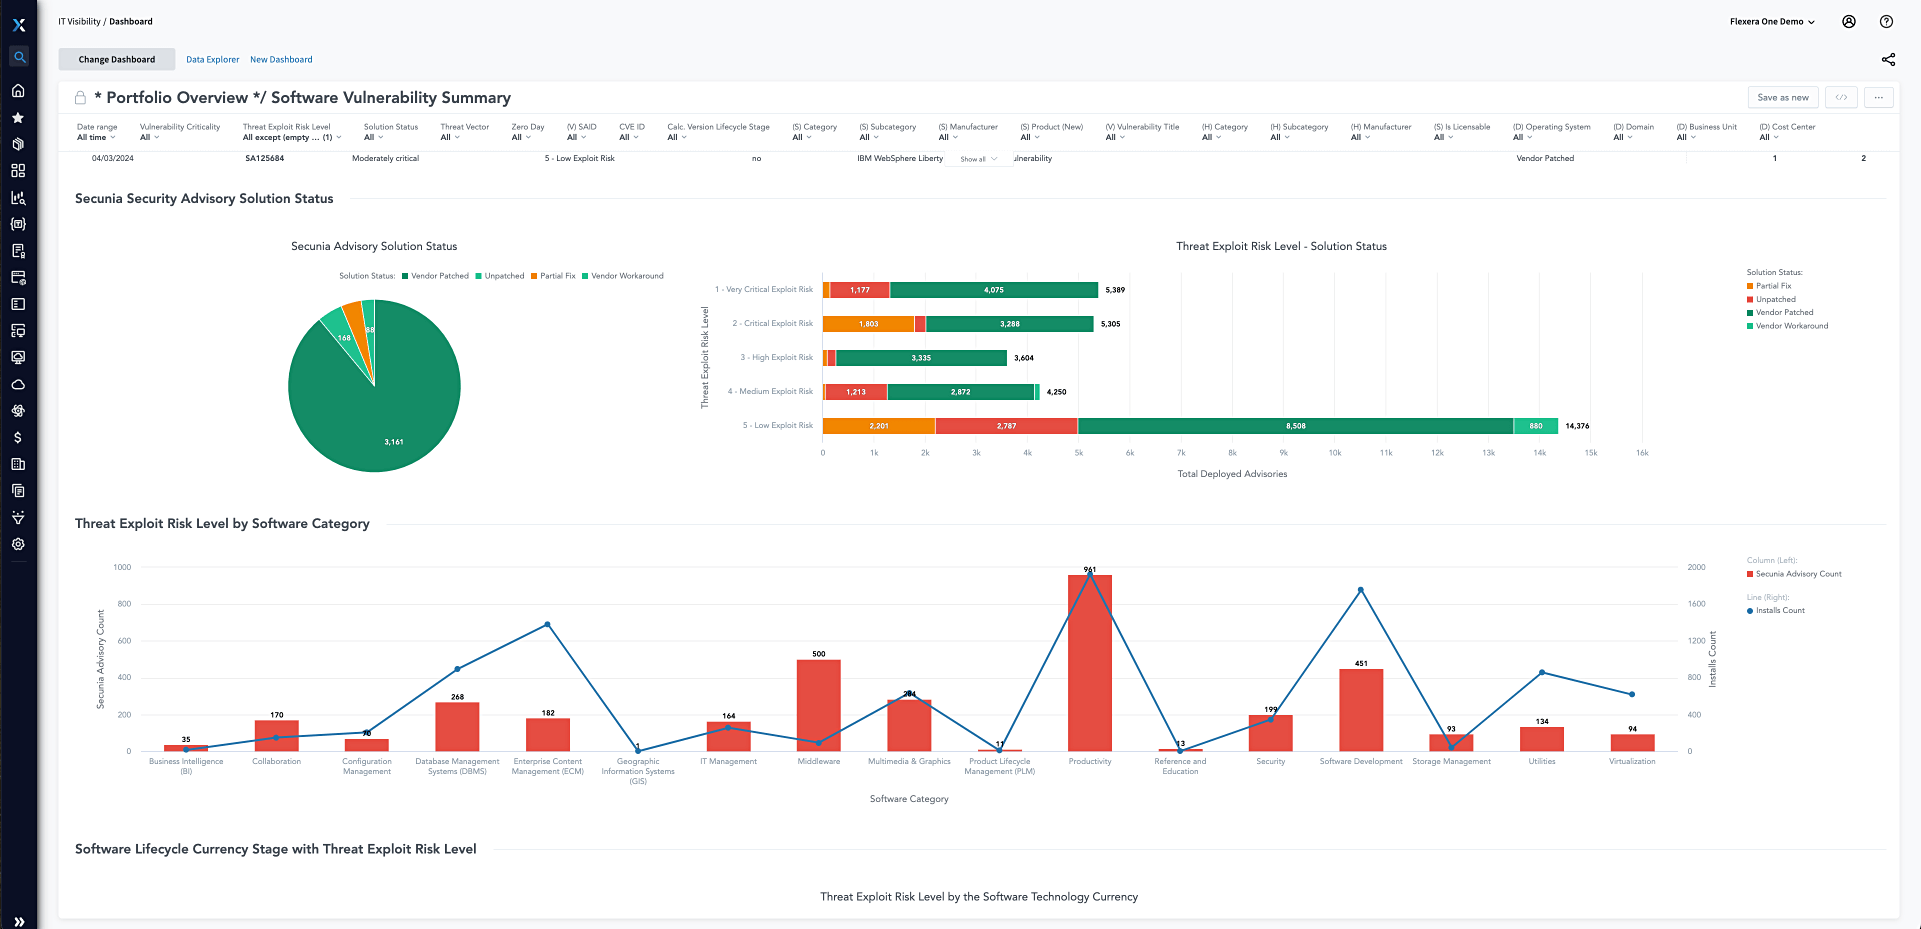The image size is (1921, 929).
Task: Click the cloud icon in the sidebar
Action: pos(18,384)
